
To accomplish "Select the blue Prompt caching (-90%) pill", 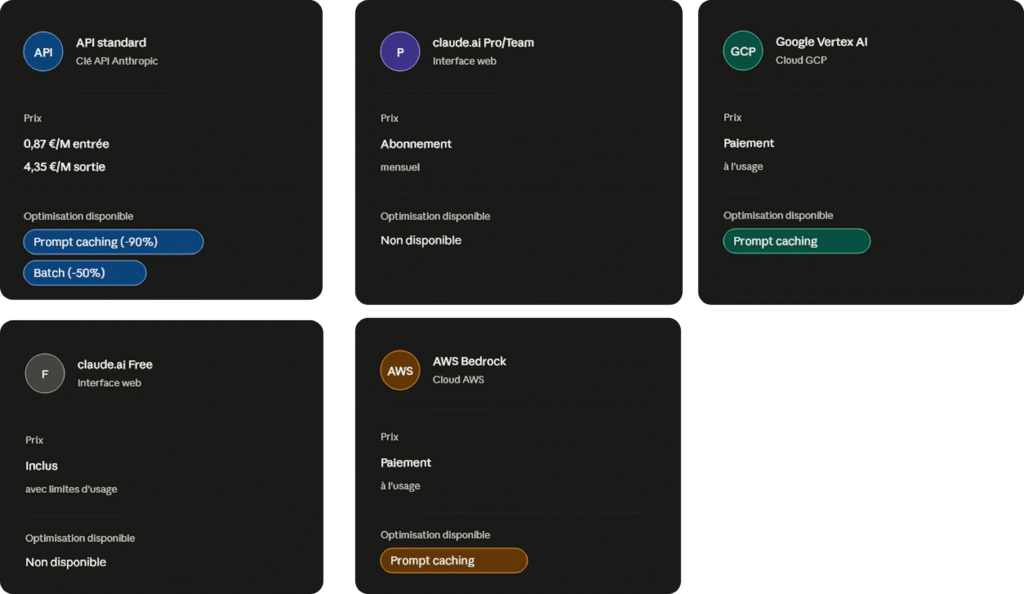I will click(x=114, y=242).
